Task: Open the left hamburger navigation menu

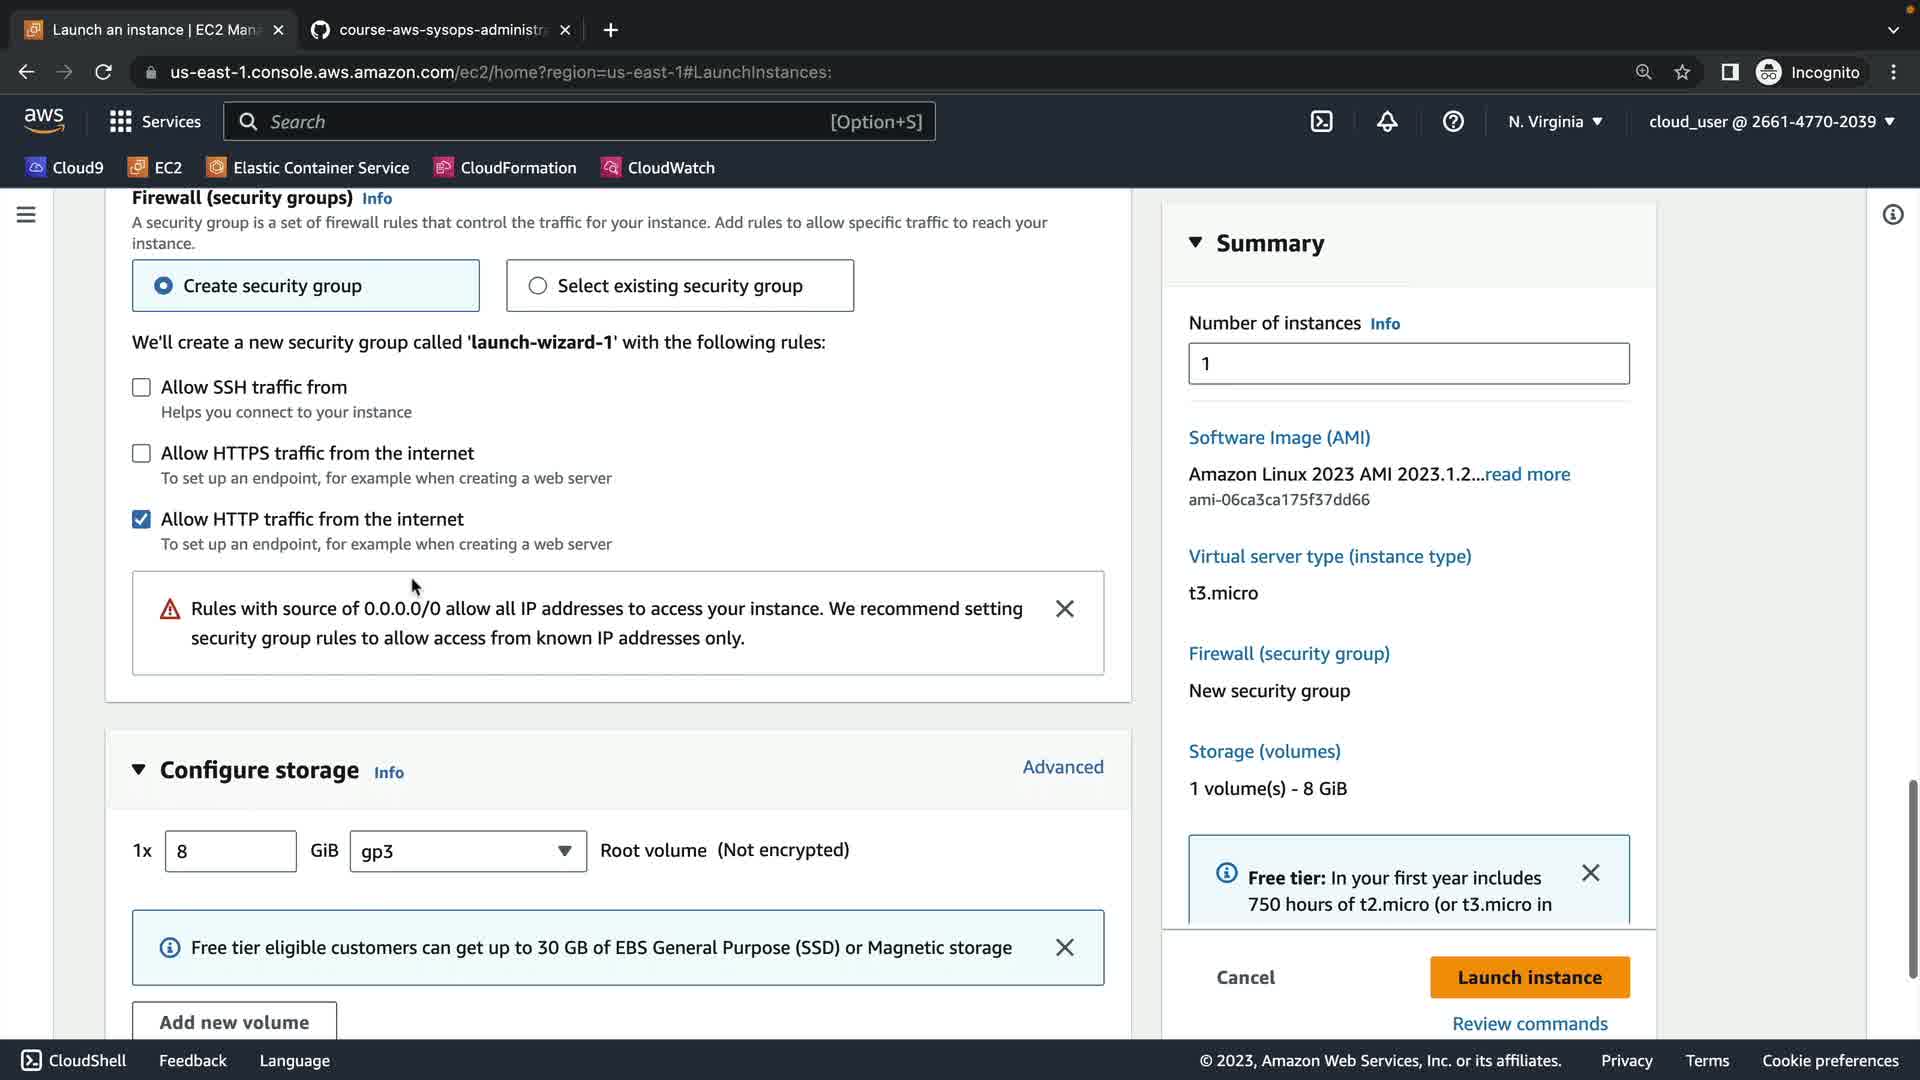Action: (x=26, y=215)
